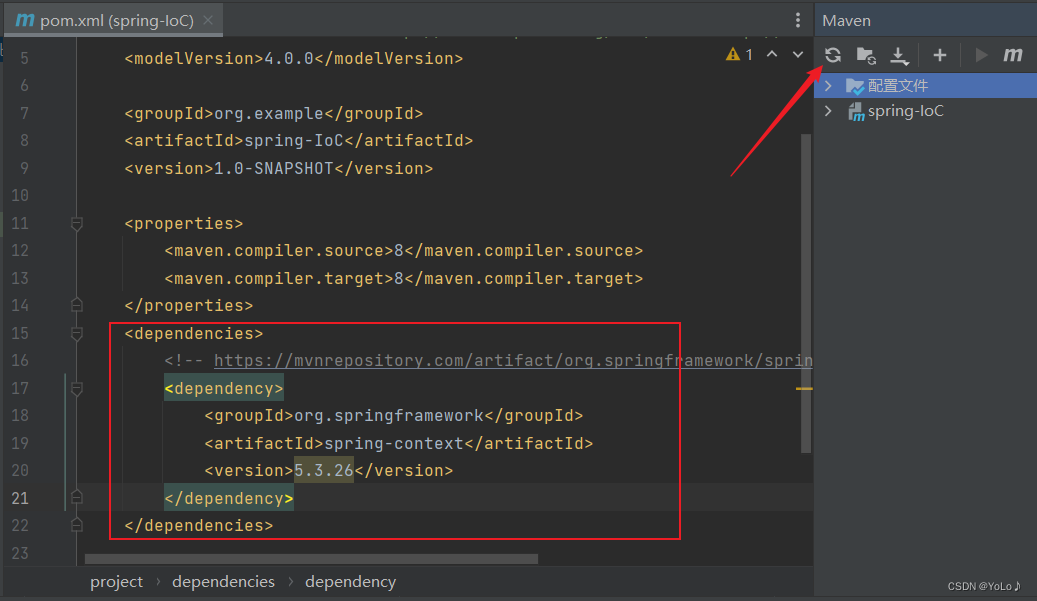This screenshot has height=601, width=1037.
Task: Select spring-IoC row in Maven tree
Action: [x=926, y=111]
